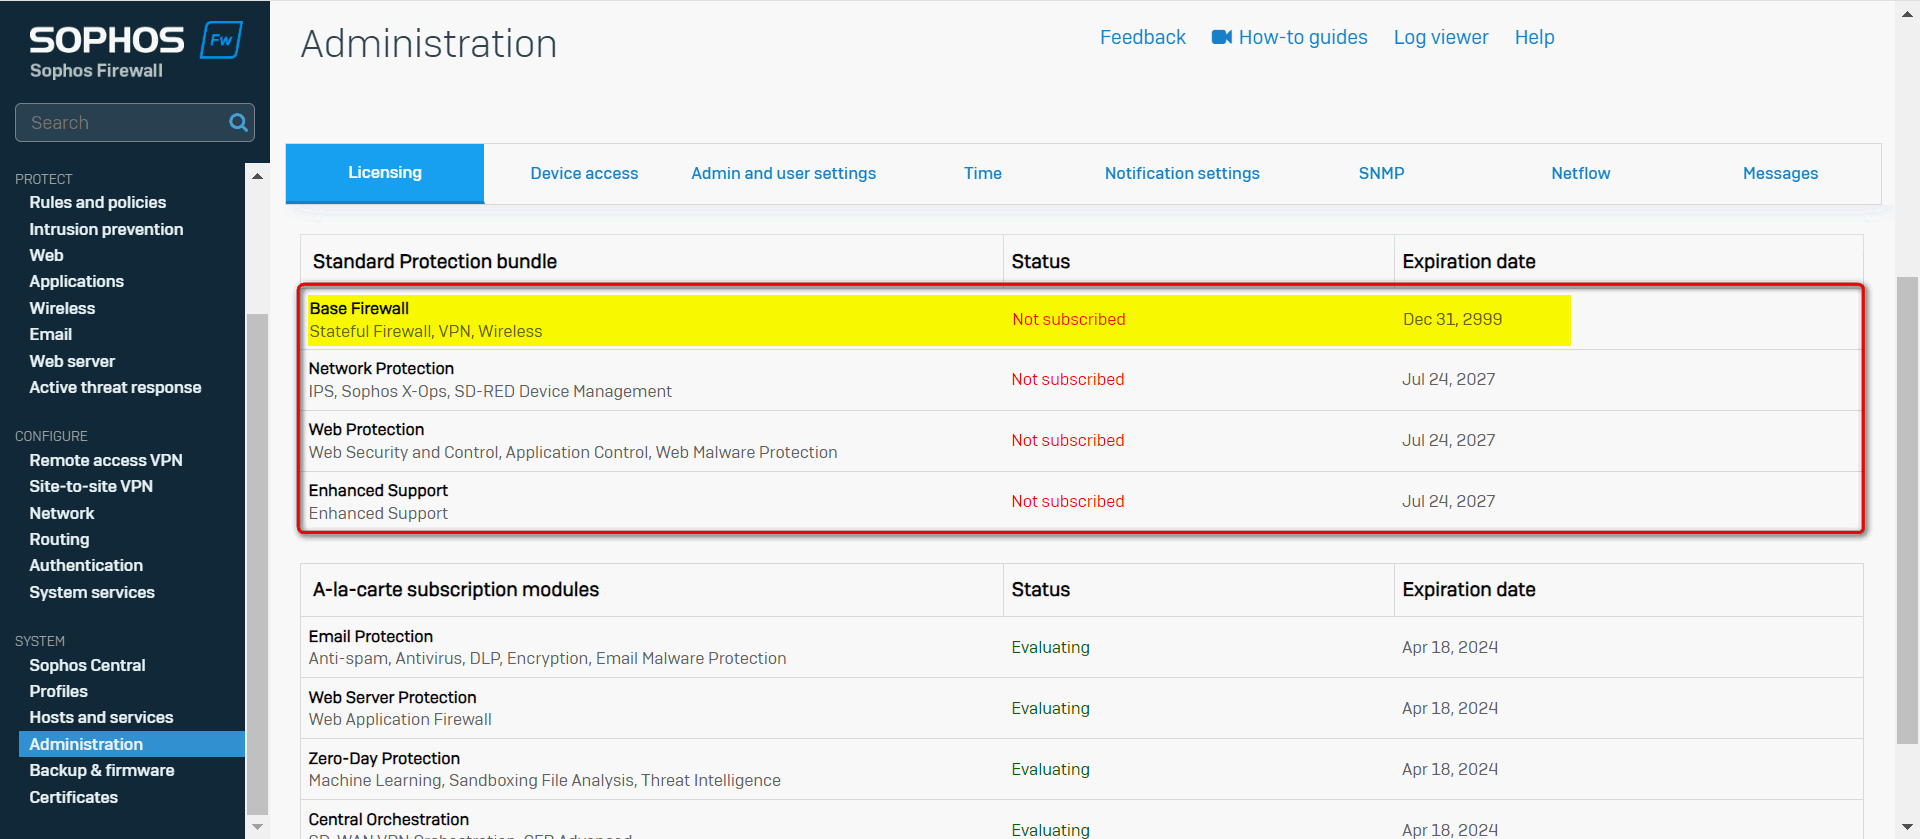Click the search magnifier icon
This screenshot has width=1920, height=839.
[238, 122]
